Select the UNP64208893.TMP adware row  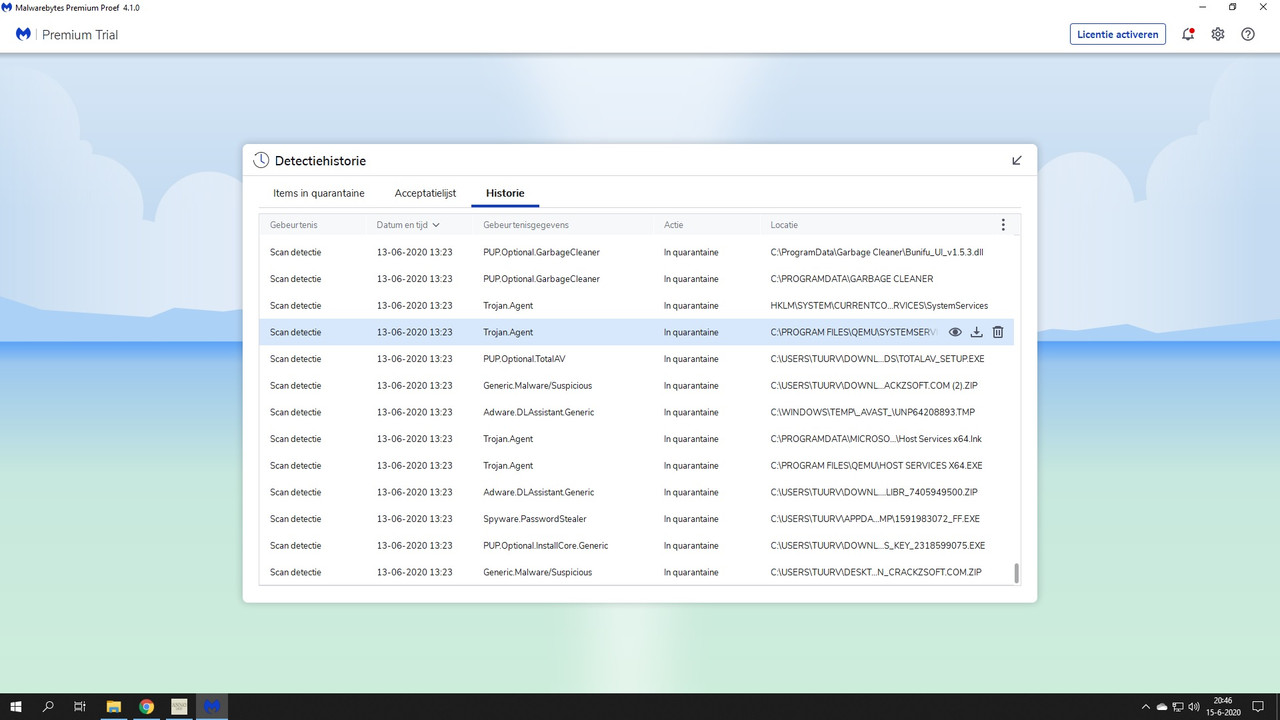coord(636,412)
